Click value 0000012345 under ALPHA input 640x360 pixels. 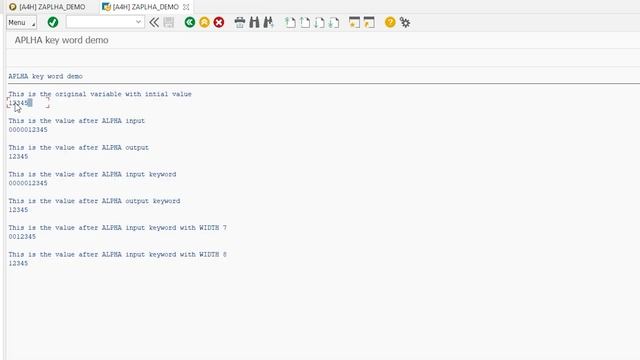click(28, 130)
